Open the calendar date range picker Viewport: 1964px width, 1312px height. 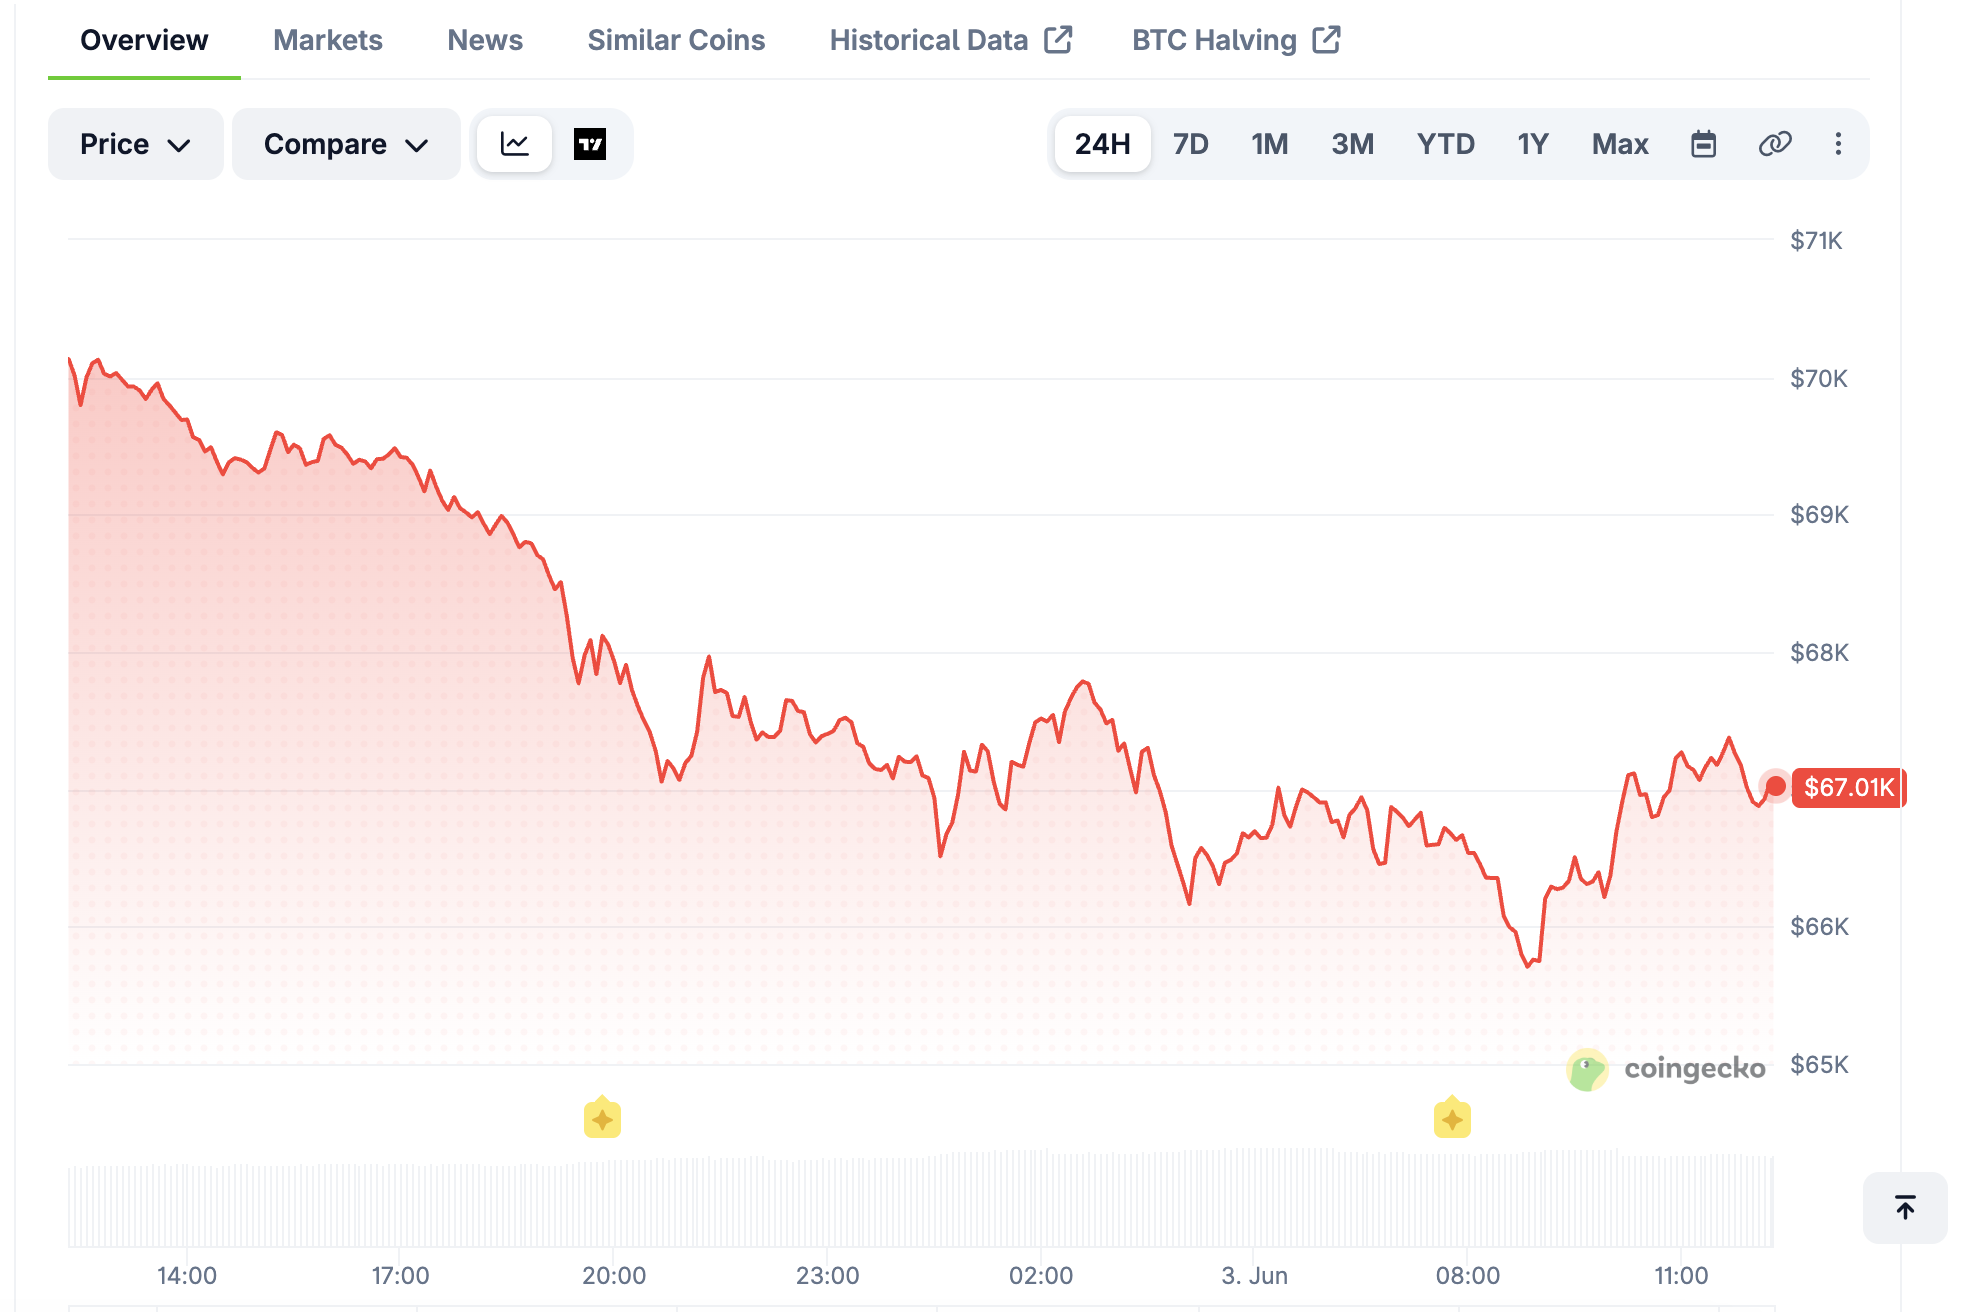pyautogui.click(x=1703, y=144)
